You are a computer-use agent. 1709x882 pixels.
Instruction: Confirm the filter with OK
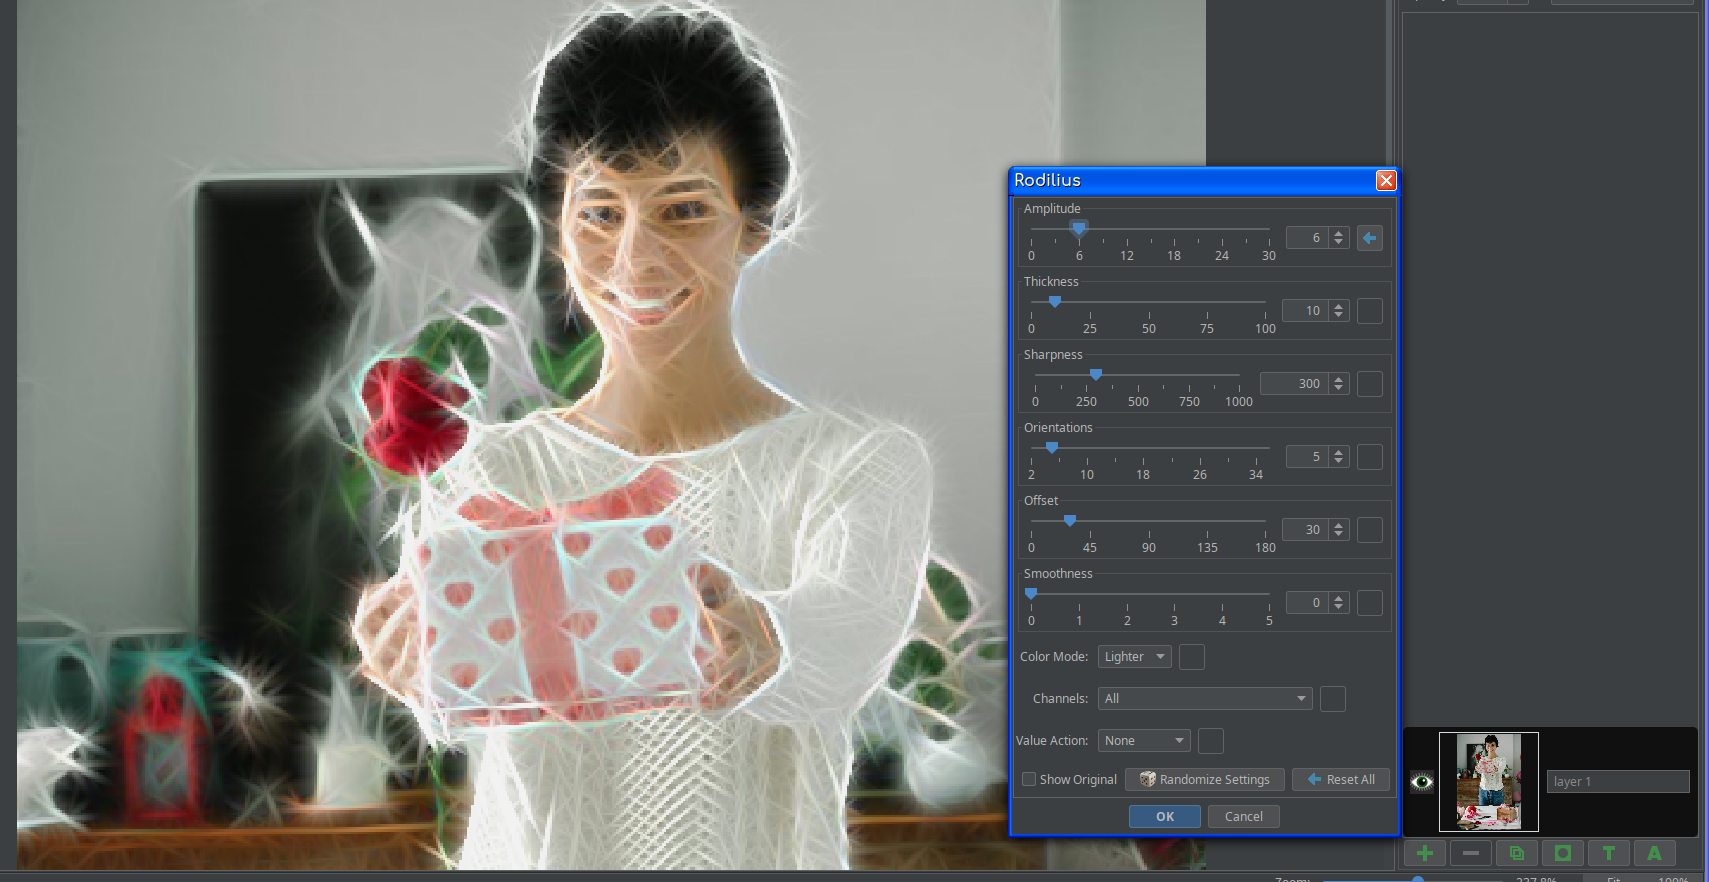1165,817
